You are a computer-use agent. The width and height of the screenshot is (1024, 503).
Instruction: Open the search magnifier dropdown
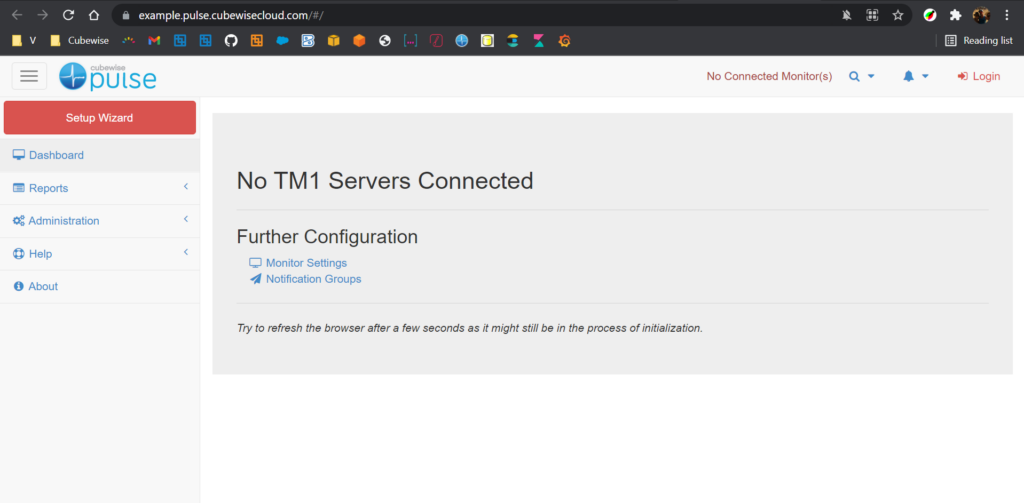click(861, 77)
